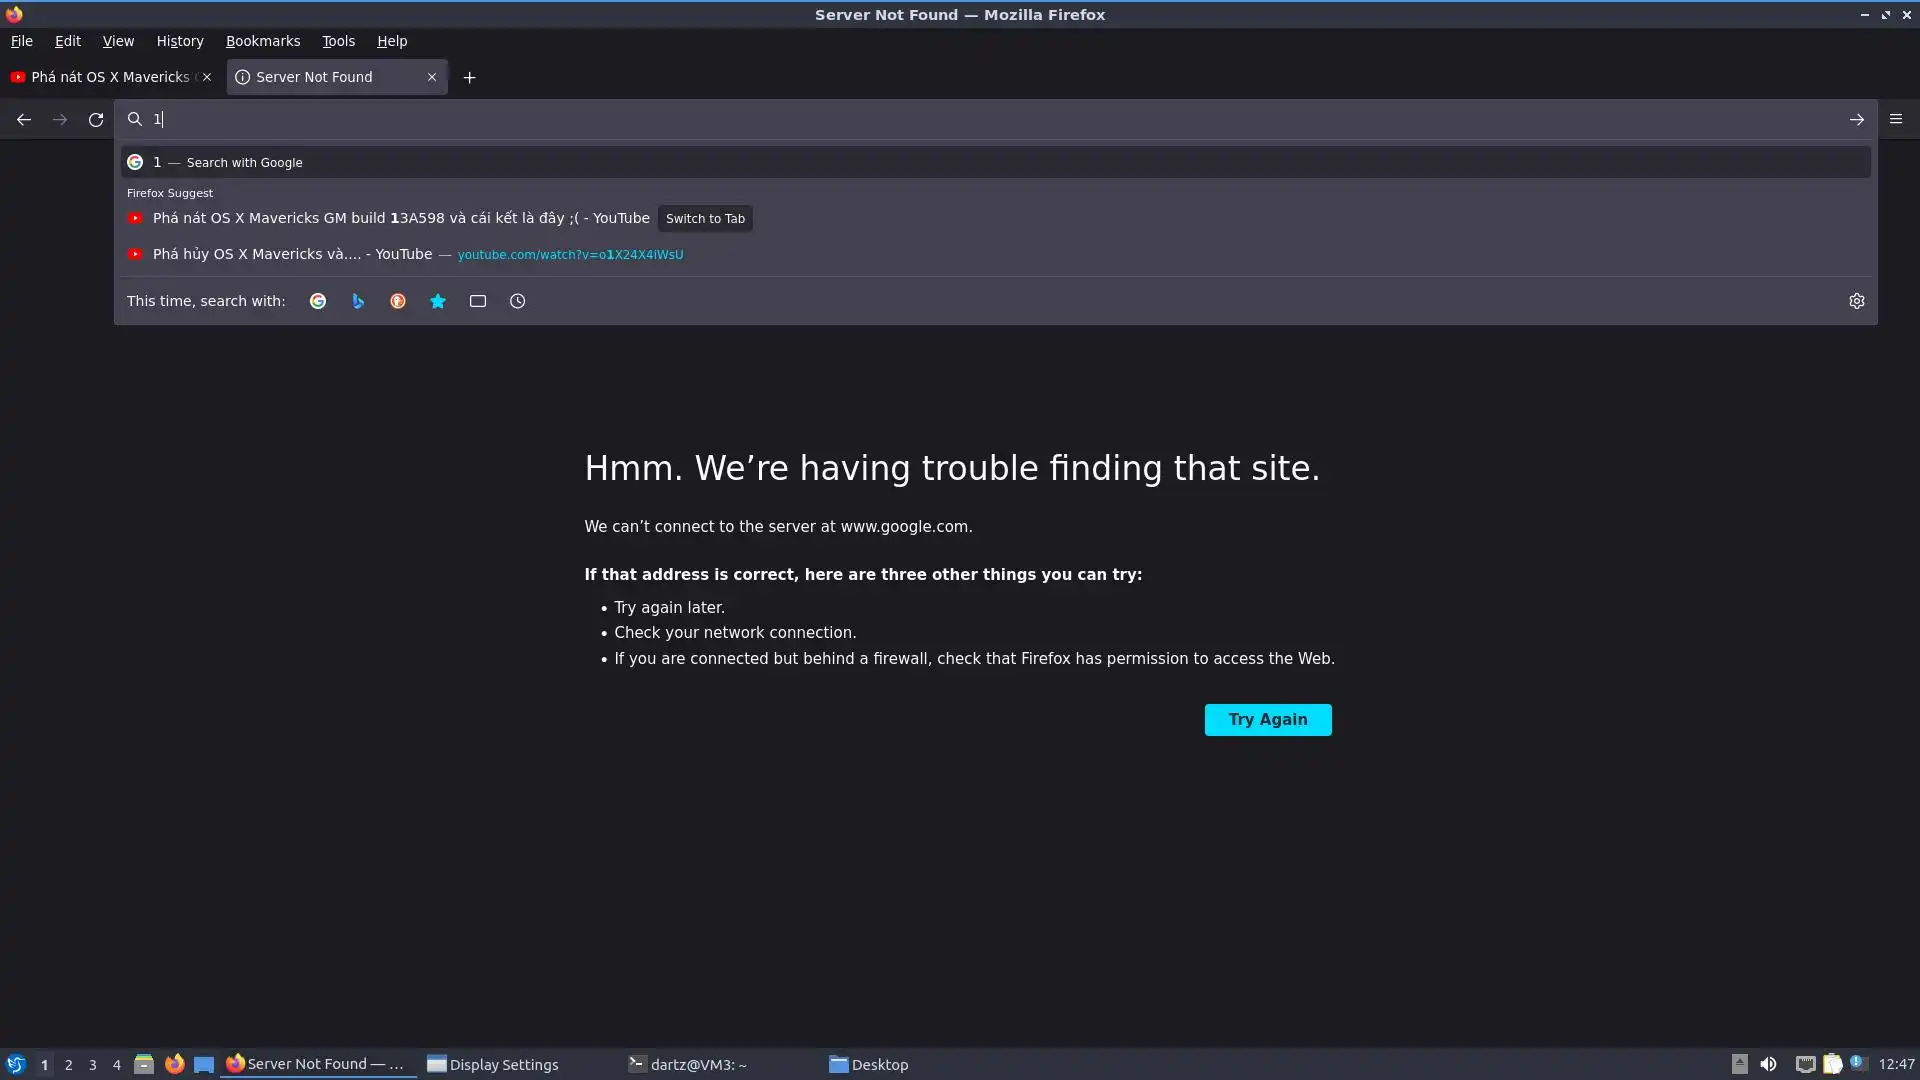The height and width of the screenshot is (1080, 1920).
Task: Click the Go arrow in address bar
Action: [x=1856, y=120]
